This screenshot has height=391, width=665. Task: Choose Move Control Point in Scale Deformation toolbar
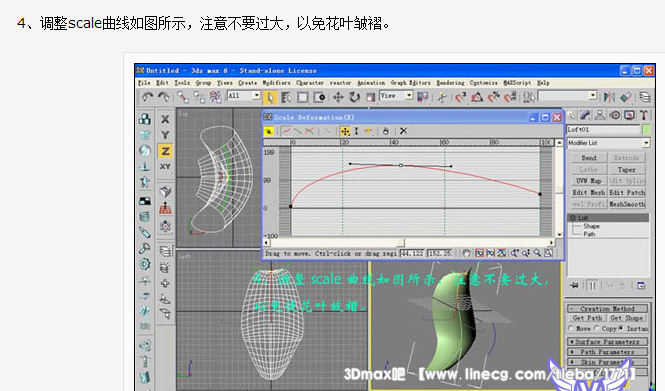(345, 131)
